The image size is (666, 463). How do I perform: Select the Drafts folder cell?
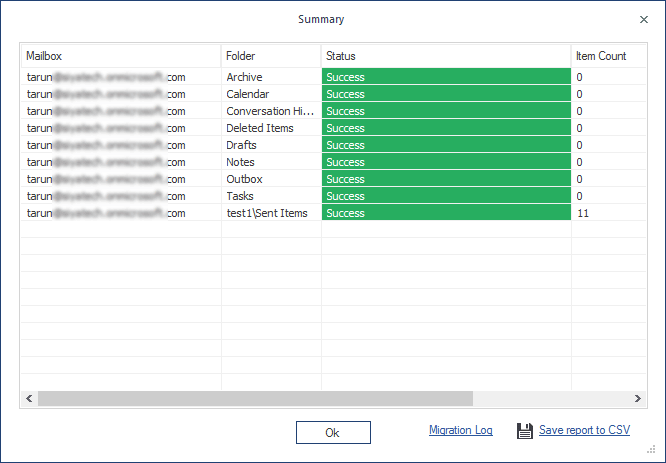tap(271, 145)
